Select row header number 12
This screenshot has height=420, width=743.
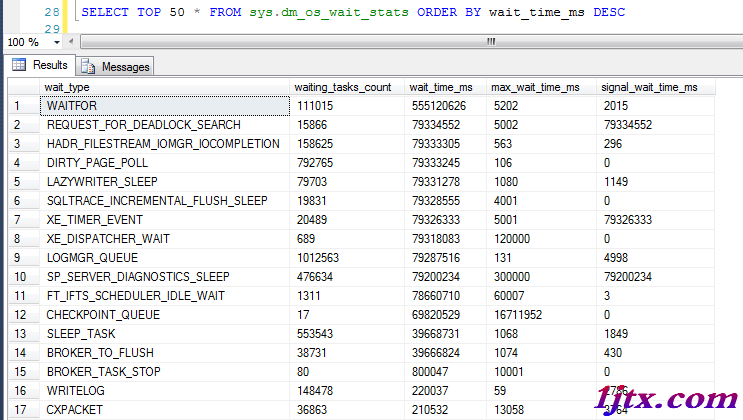pos(24,315)
